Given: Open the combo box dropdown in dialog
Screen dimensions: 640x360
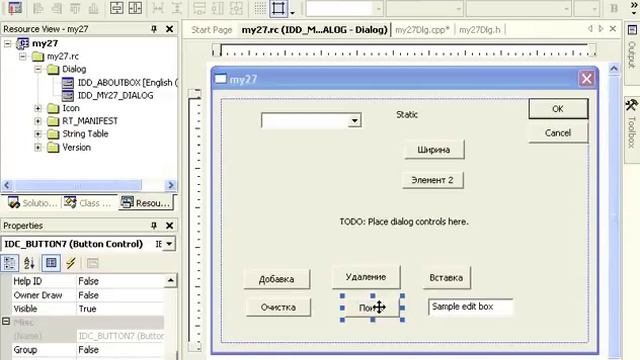Looking at the screenshot, I should 355,120.
